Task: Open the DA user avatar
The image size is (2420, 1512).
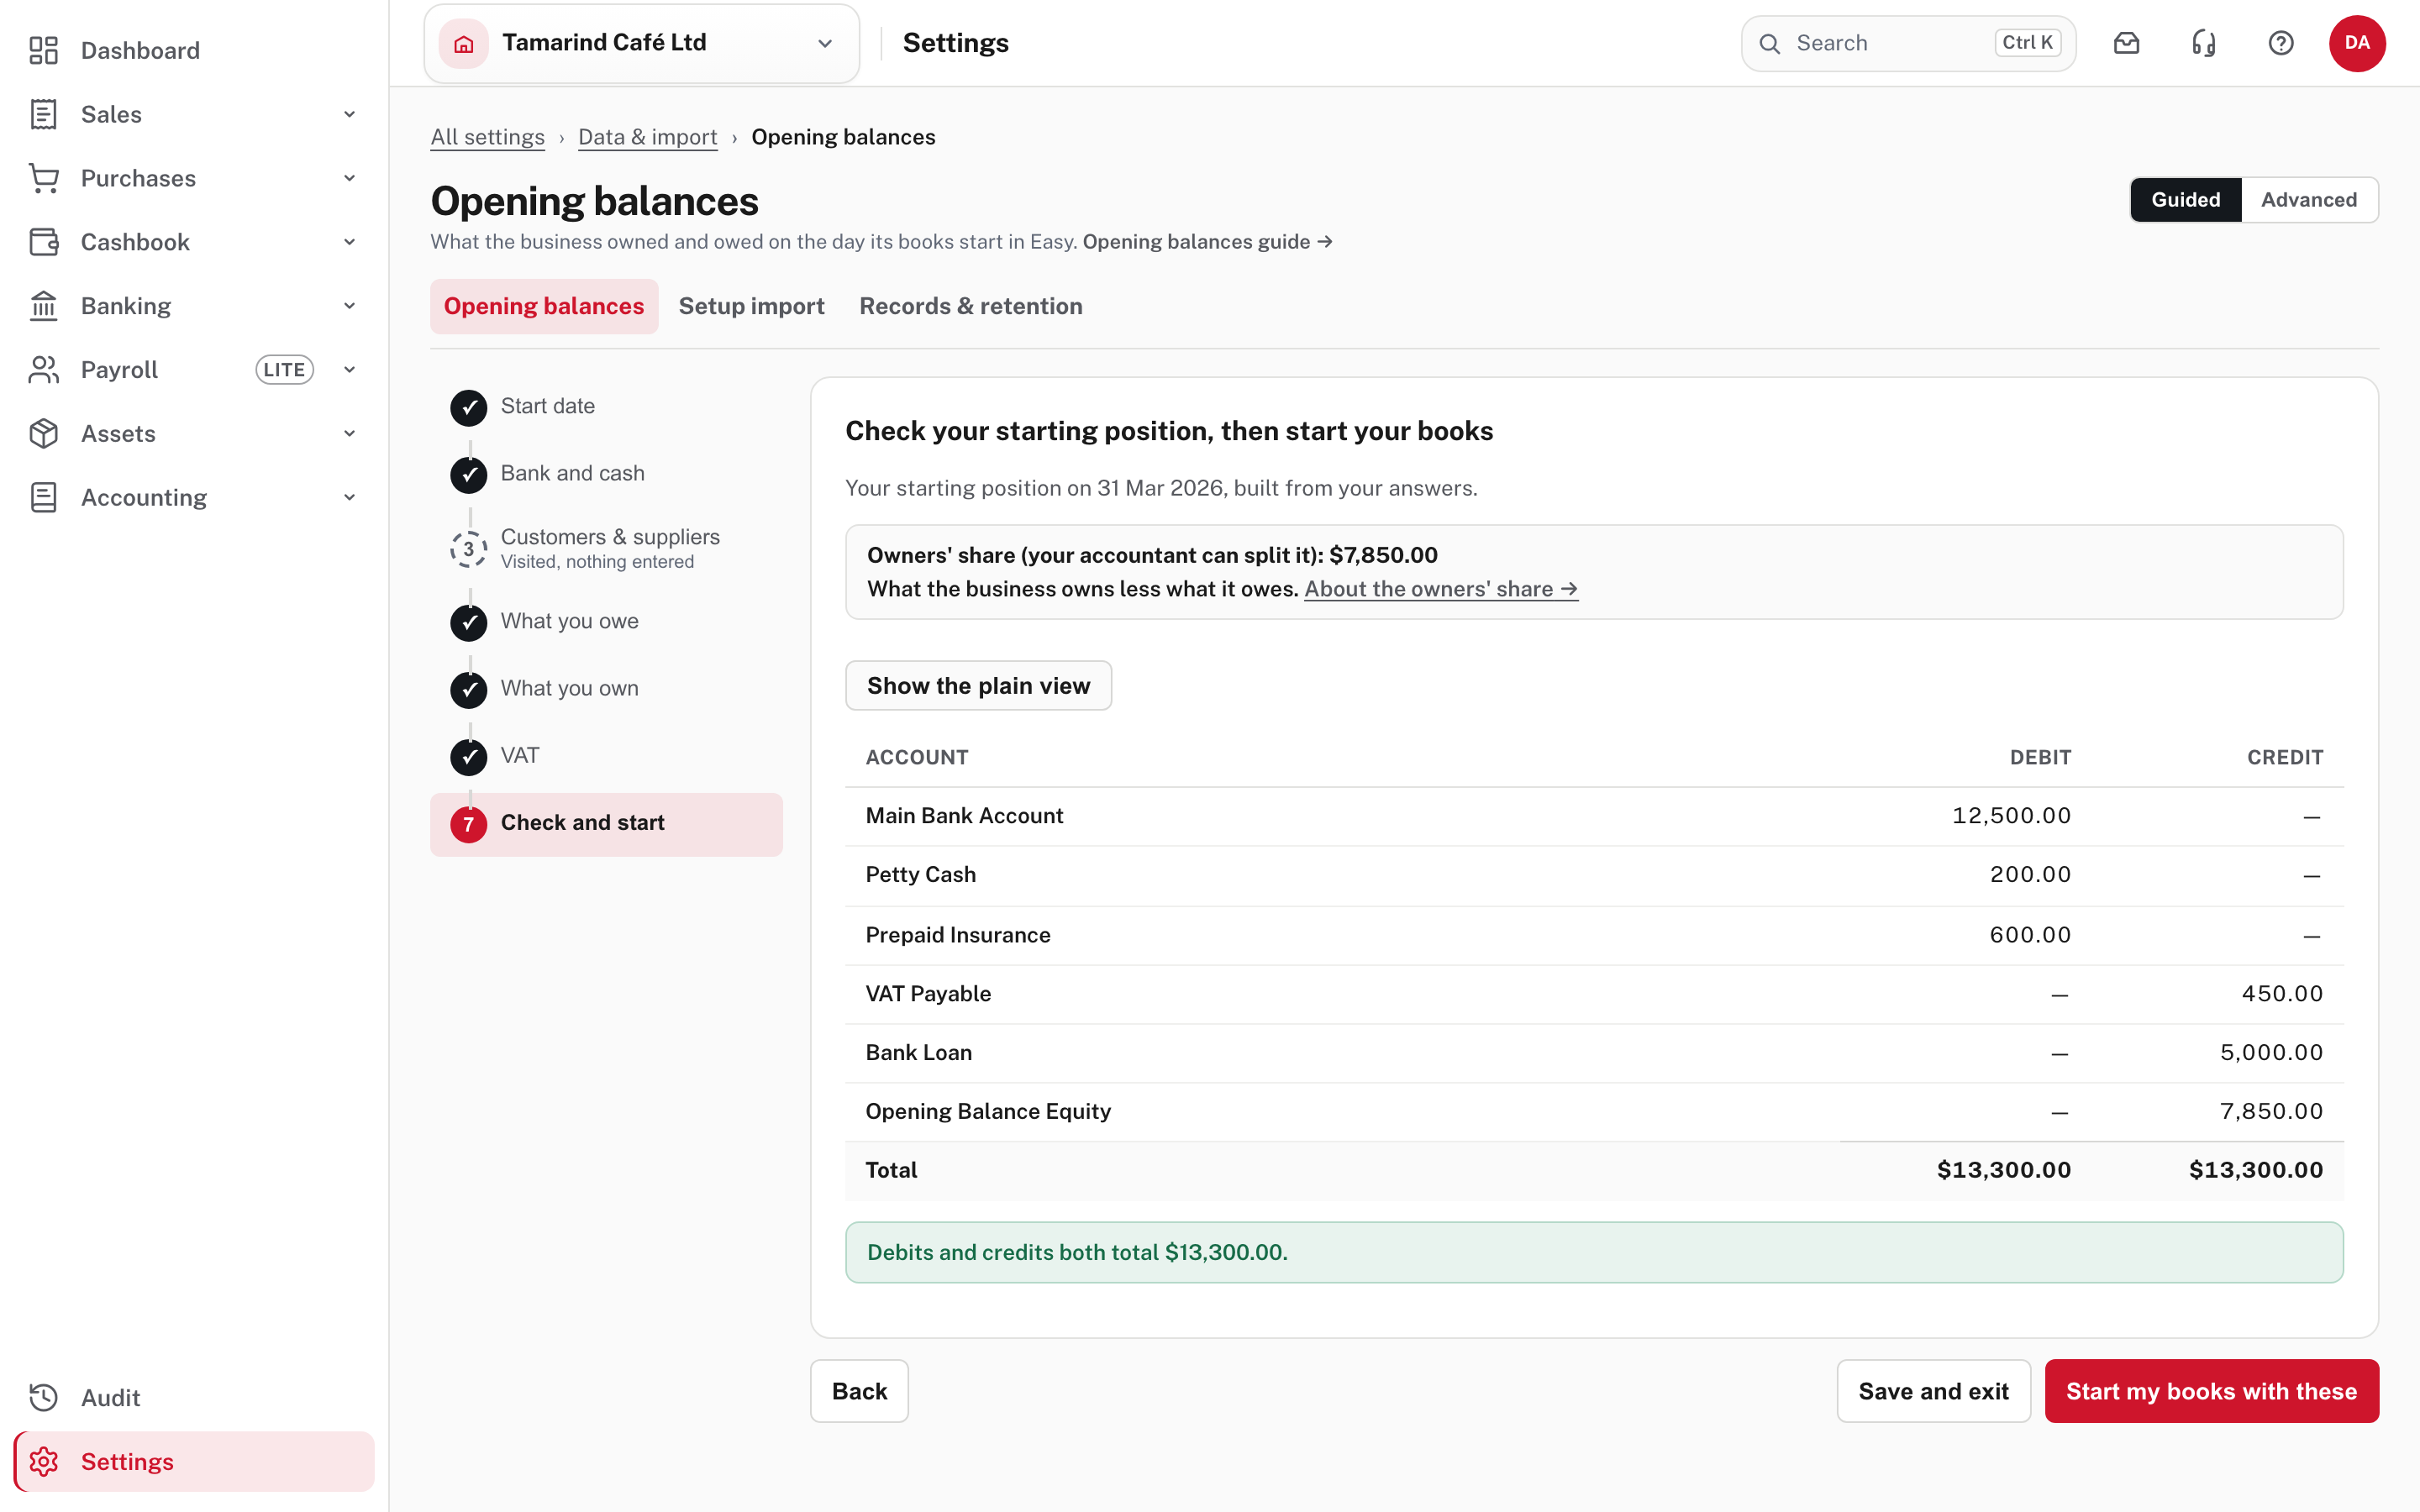Action: point(2357,43)
